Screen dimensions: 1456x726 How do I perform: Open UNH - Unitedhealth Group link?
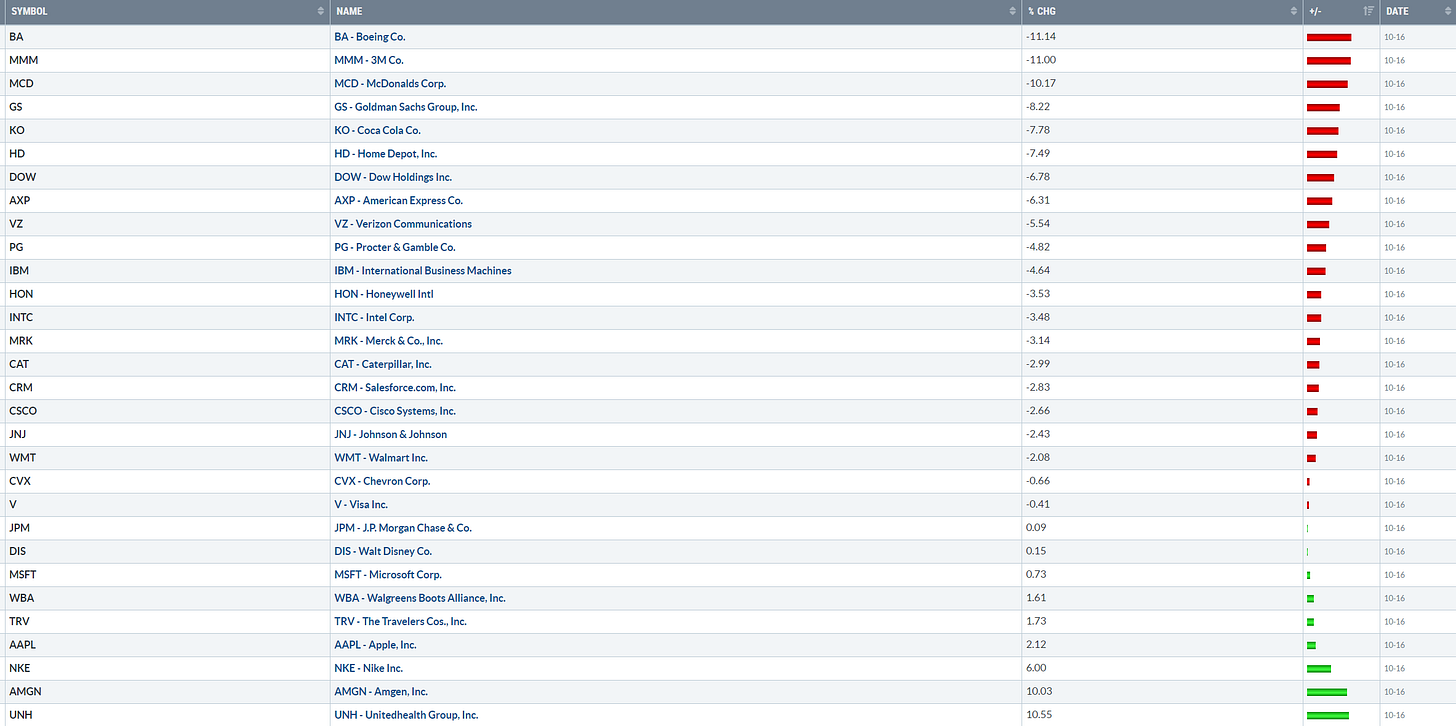[x=406, y=715]
